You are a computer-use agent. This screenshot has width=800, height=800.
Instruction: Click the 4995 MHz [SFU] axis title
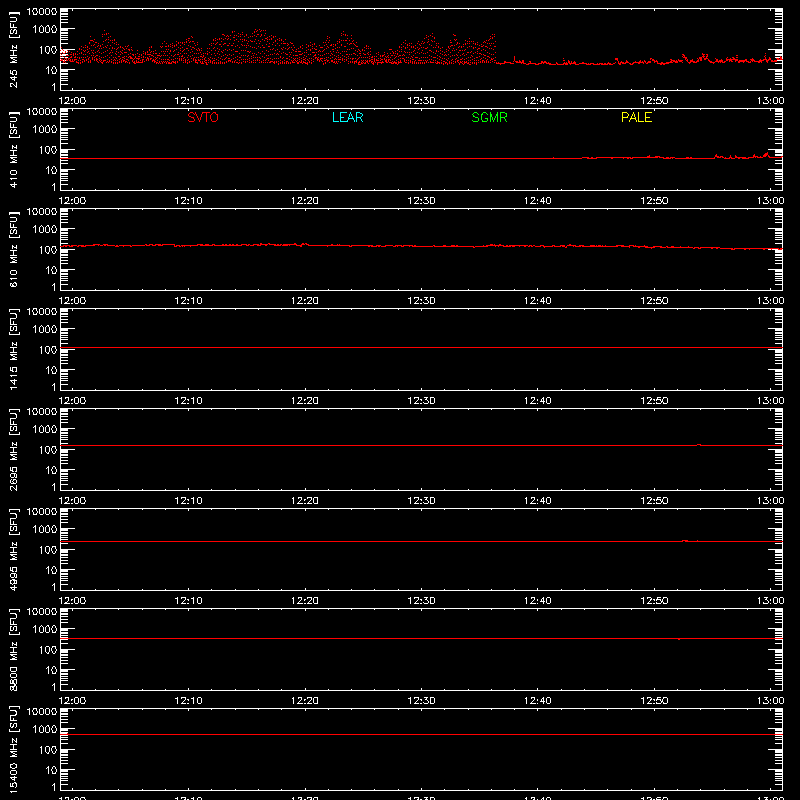click(13, 549)
